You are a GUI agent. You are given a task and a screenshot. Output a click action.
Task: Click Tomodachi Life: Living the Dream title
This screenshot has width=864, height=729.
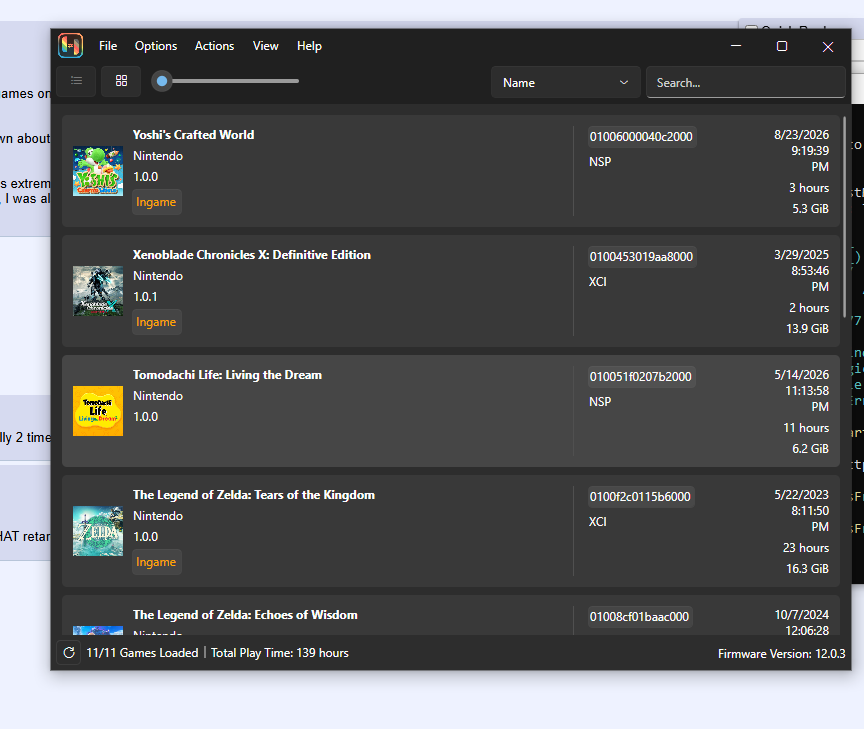tap(227, 375)
